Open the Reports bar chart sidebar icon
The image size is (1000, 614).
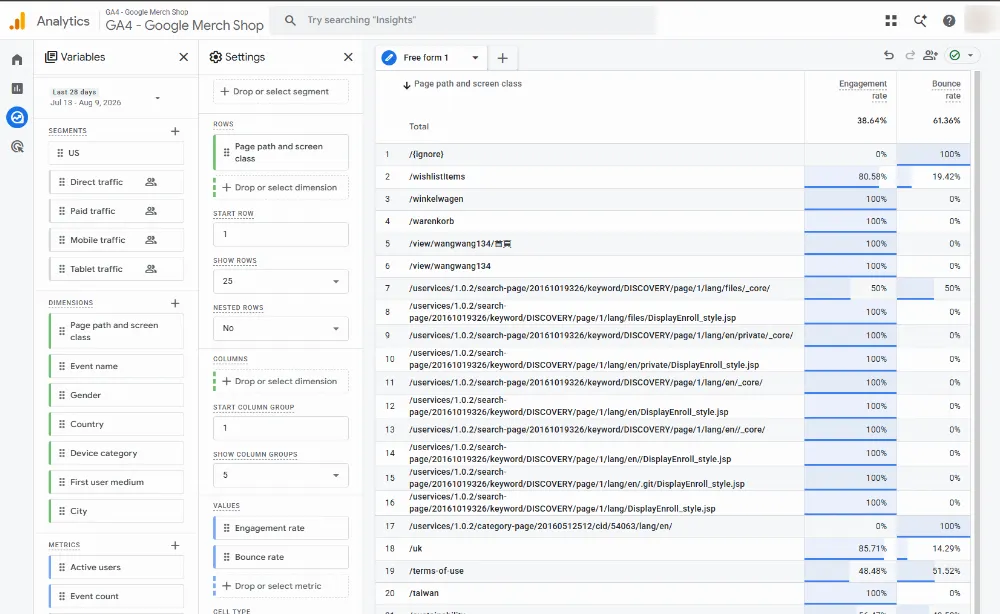point(17,88)
